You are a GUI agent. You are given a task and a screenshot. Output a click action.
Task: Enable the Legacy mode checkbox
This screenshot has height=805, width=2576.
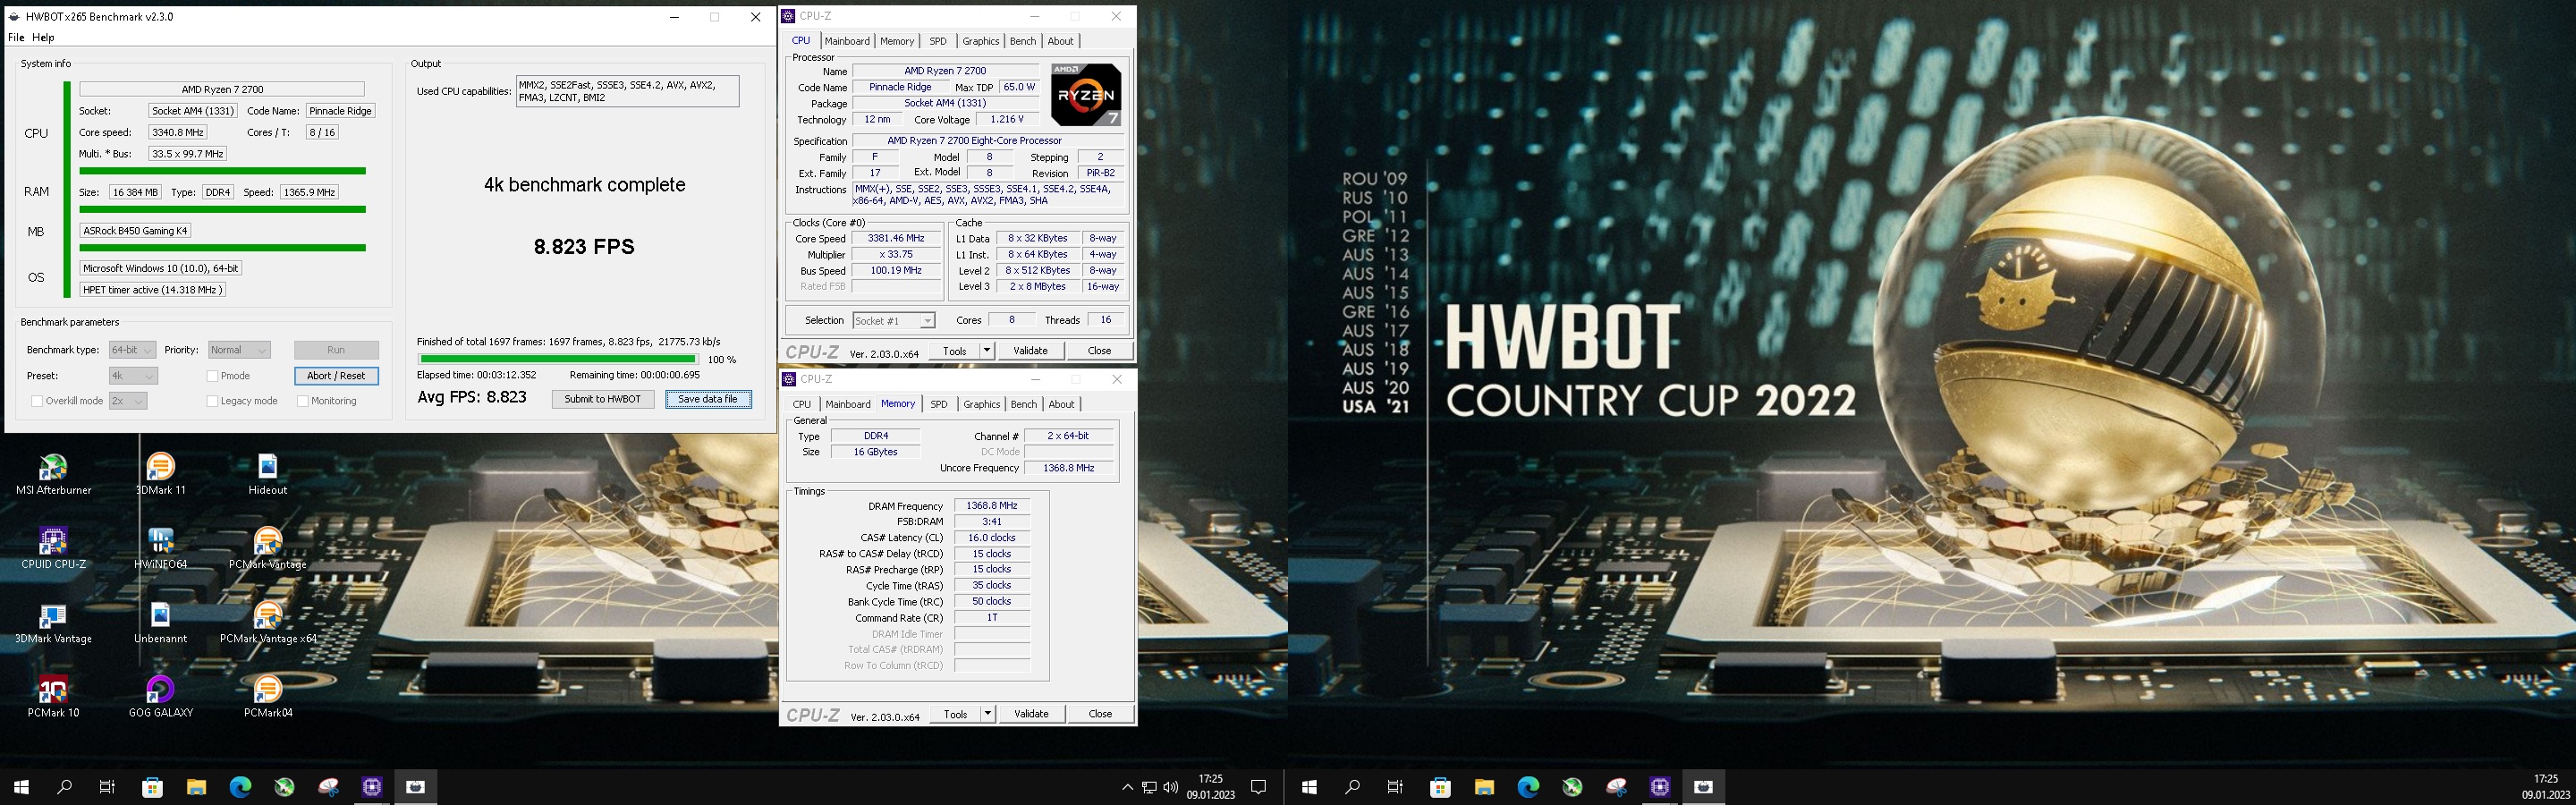tap(212, 401)
